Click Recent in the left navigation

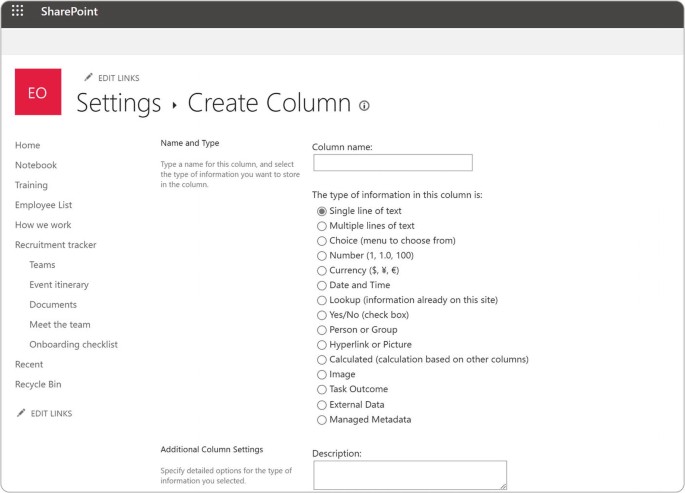point(29,365)
